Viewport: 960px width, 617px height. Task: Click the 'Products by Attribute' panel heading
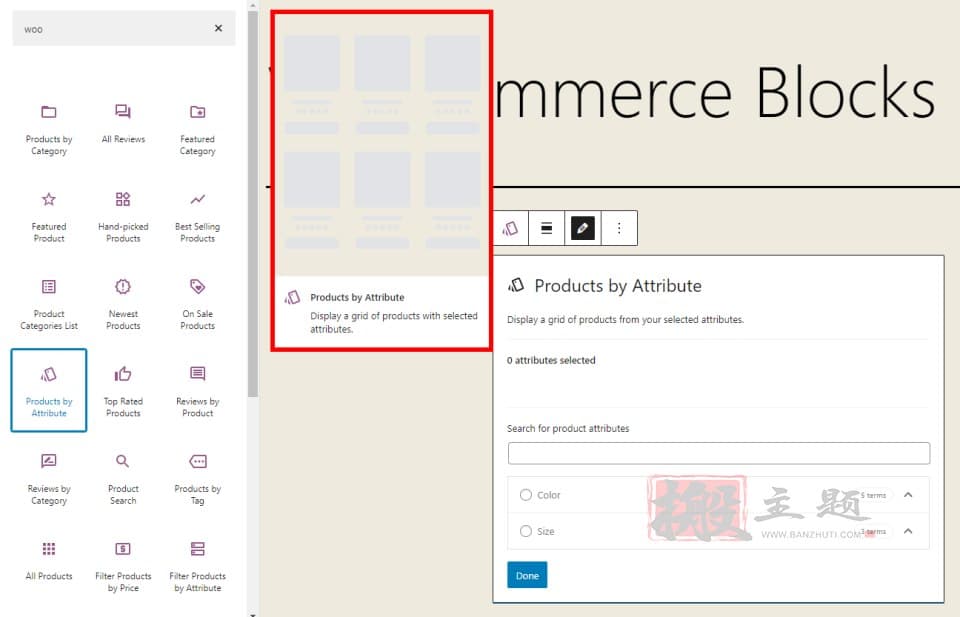click(x=618, y=286)
